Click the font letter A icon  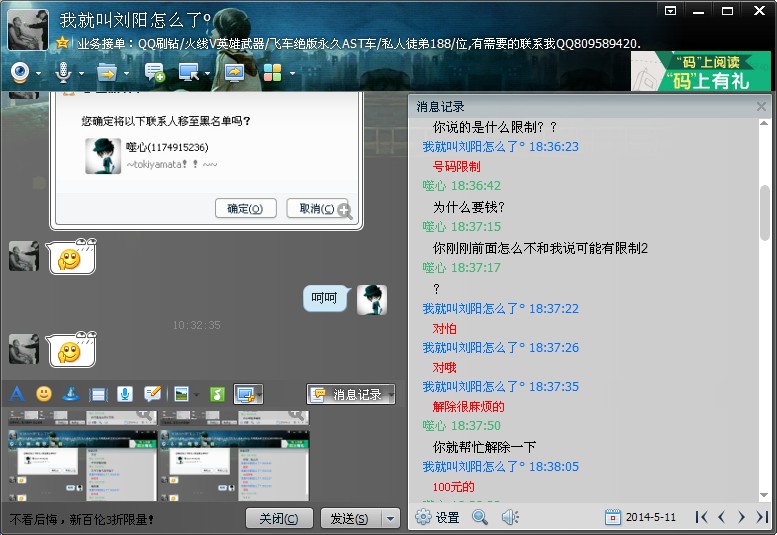16,394
